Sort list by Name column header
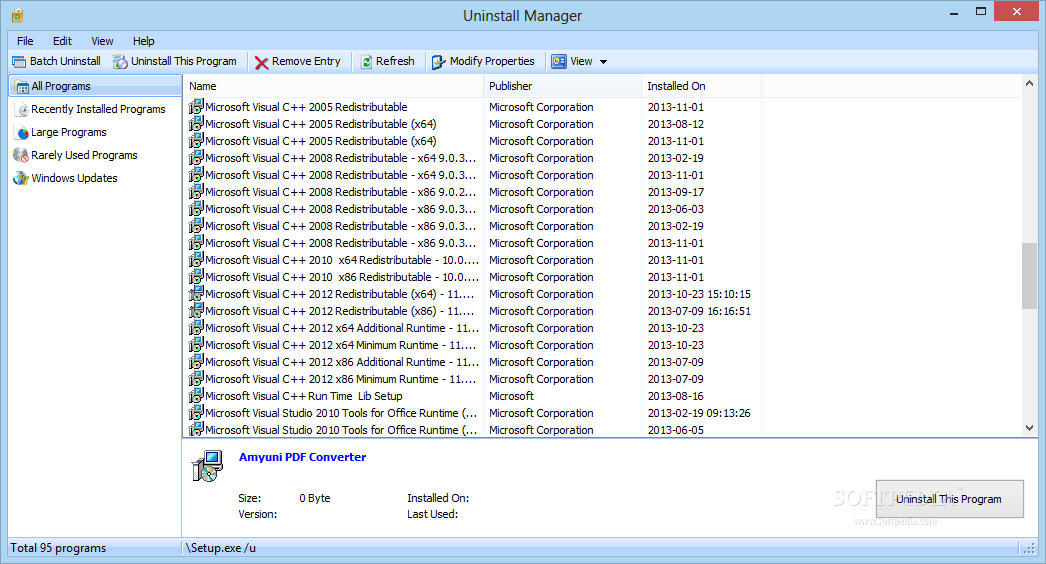The width and height of the screenshot is (1046, 564). (x=333, y=86)
